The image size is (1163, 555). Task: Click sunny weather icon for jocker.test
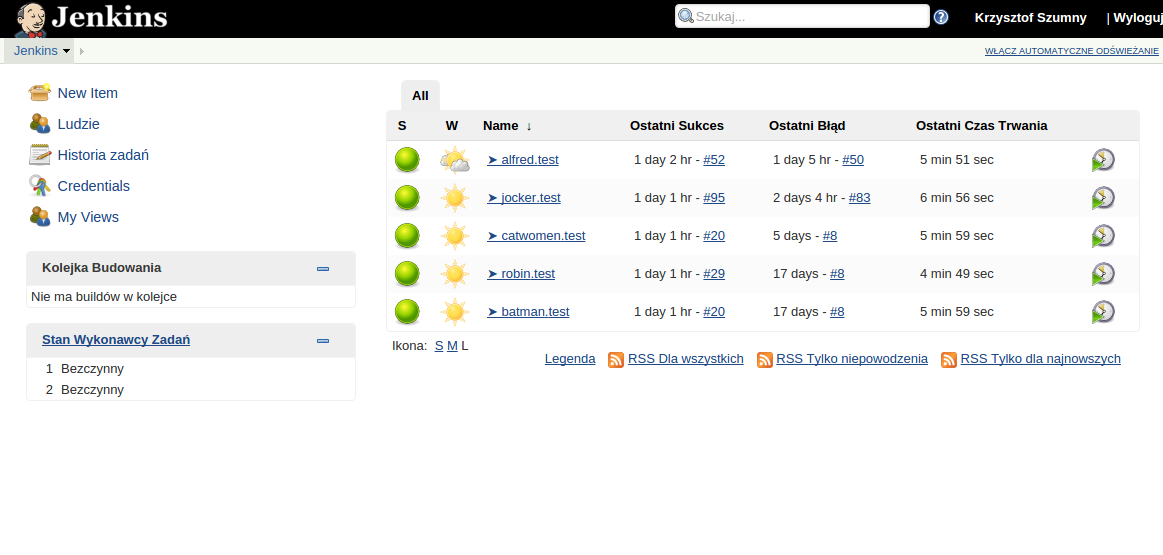tap(455, 198)
